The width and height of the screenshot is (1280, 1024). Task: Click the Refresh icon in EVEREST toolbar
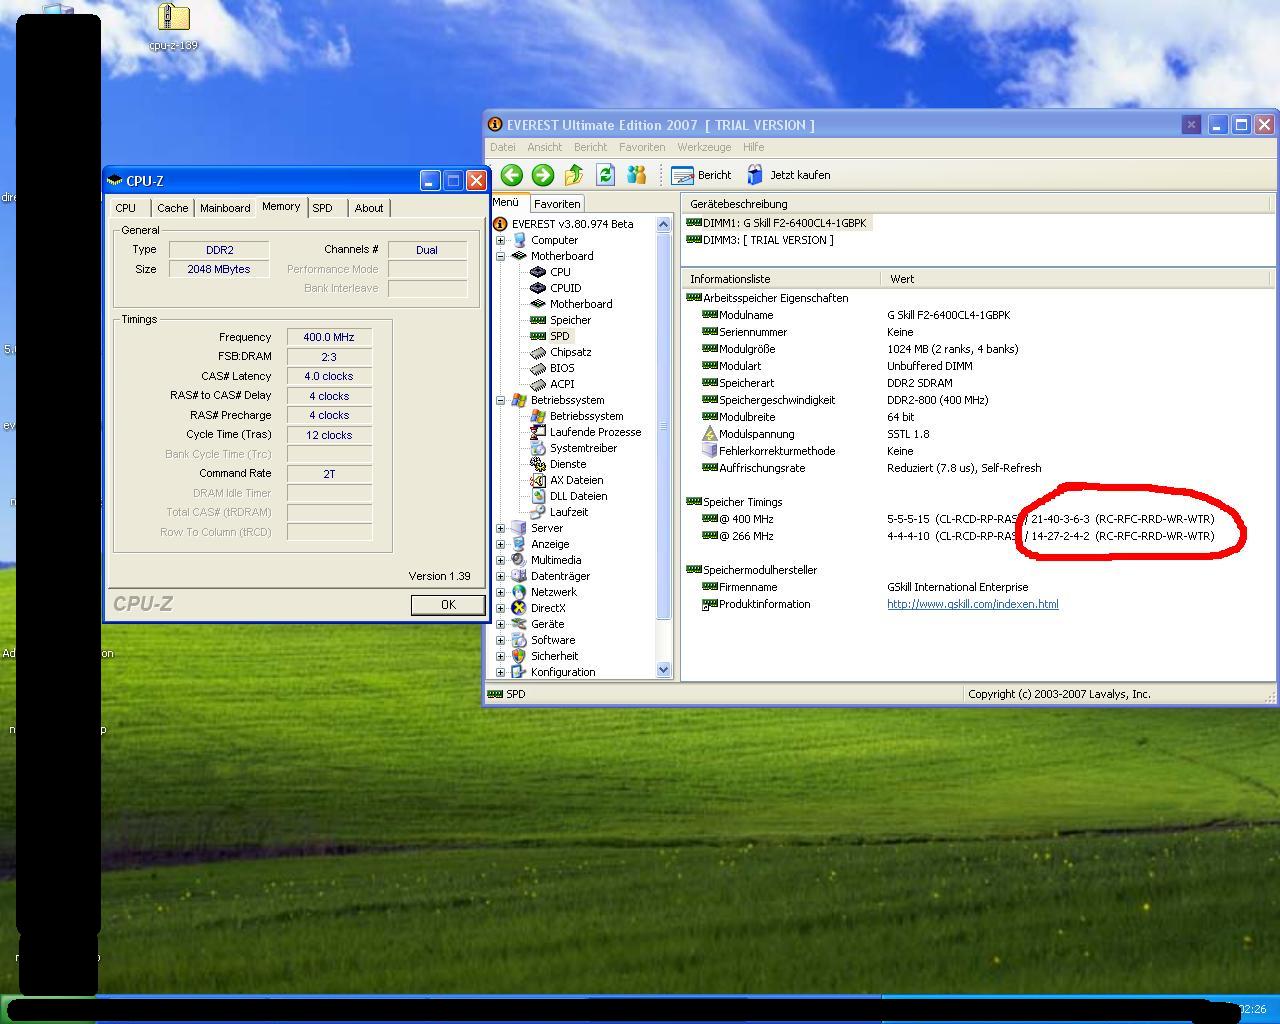(605, 175)
